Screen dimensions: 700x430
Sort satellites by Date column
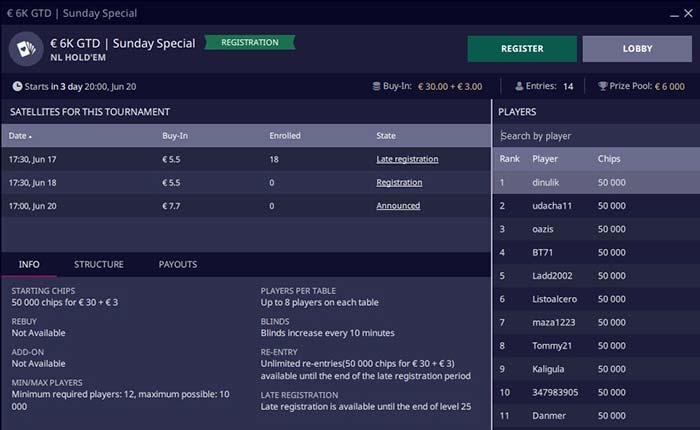(x=20, y=136)
